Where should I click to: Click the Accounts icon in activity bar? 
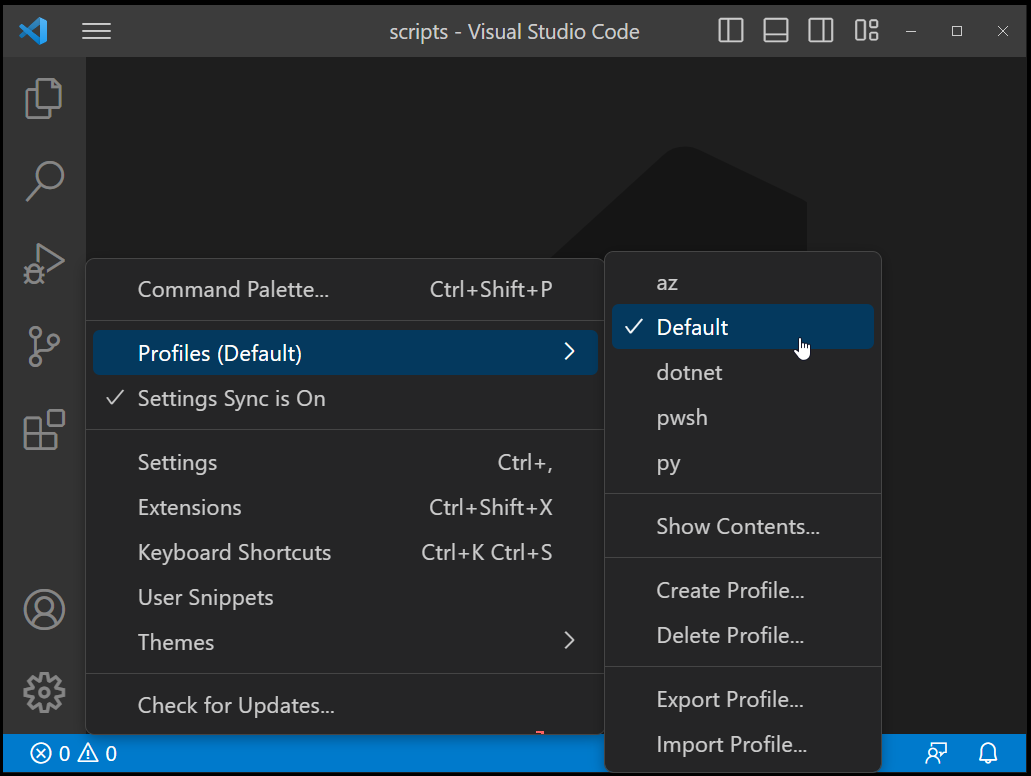click(44, 609)
